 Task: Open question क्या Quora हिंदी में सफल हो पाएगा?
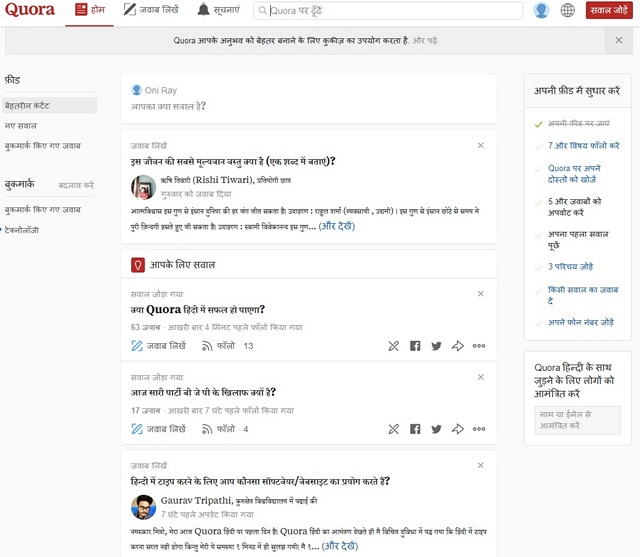pos(198,310)
